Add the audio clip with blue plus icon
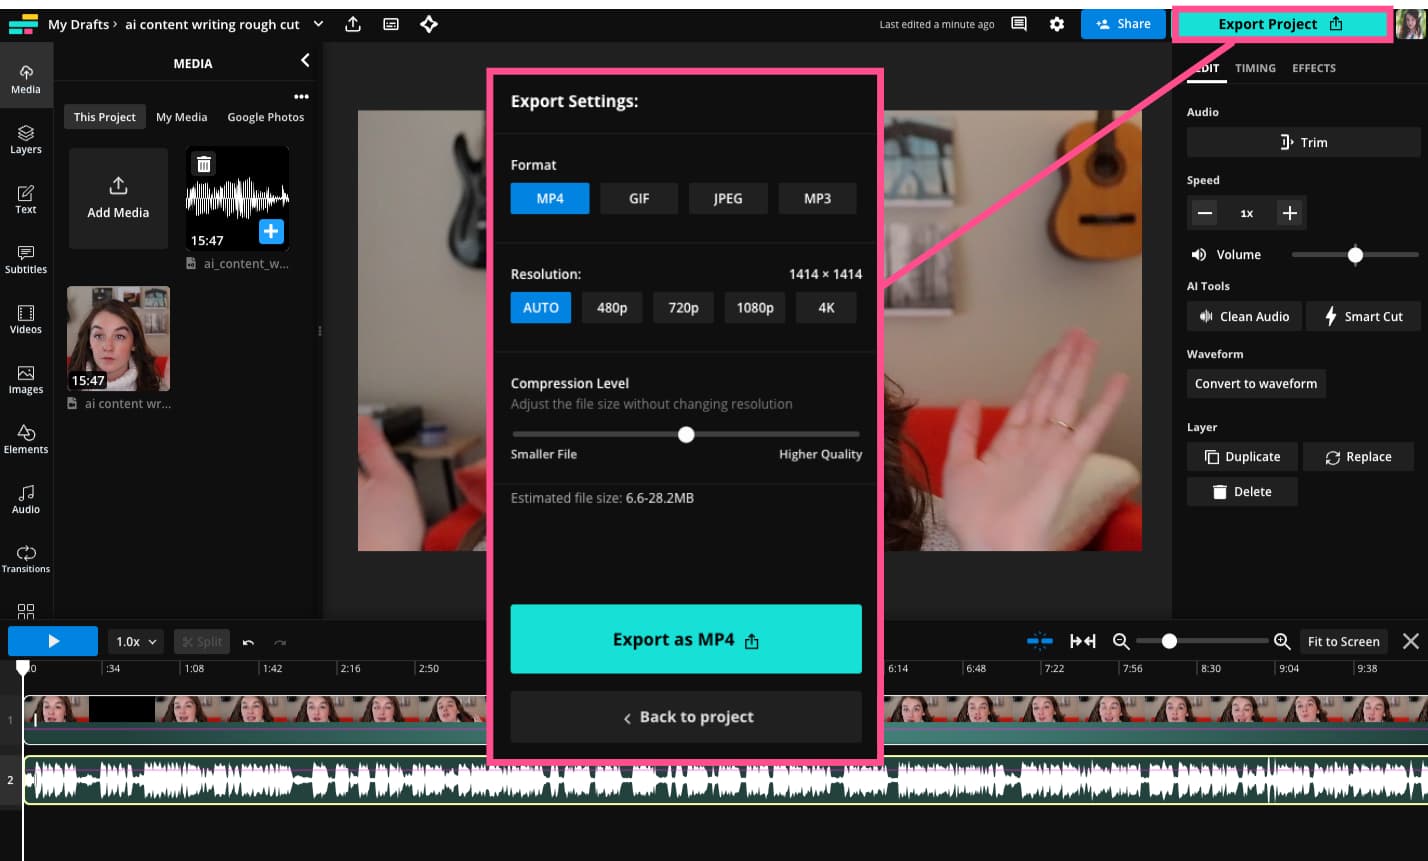This screenshot has height=861, width=1428. point(271,231)
